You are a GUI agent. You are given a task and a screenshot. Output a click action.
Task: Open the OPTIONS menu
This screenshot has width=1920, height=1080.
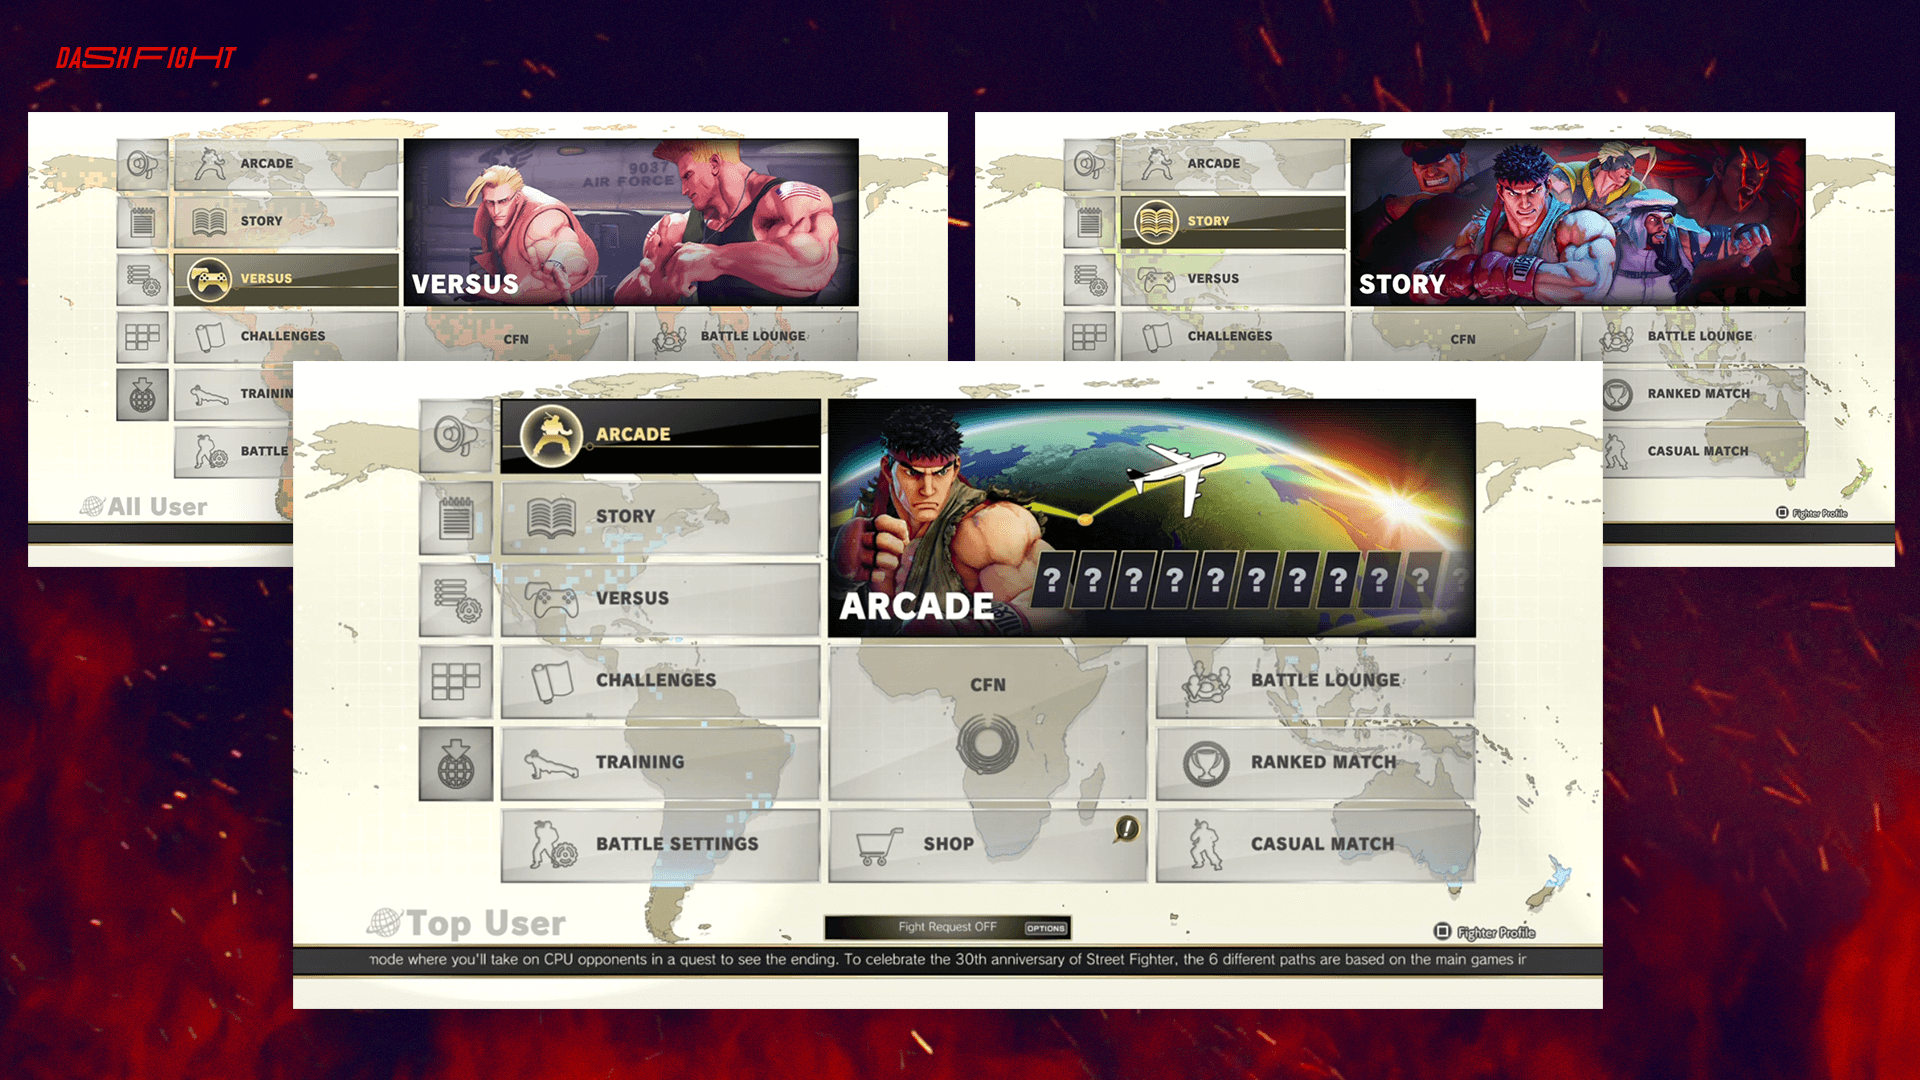pos(1044,926)
